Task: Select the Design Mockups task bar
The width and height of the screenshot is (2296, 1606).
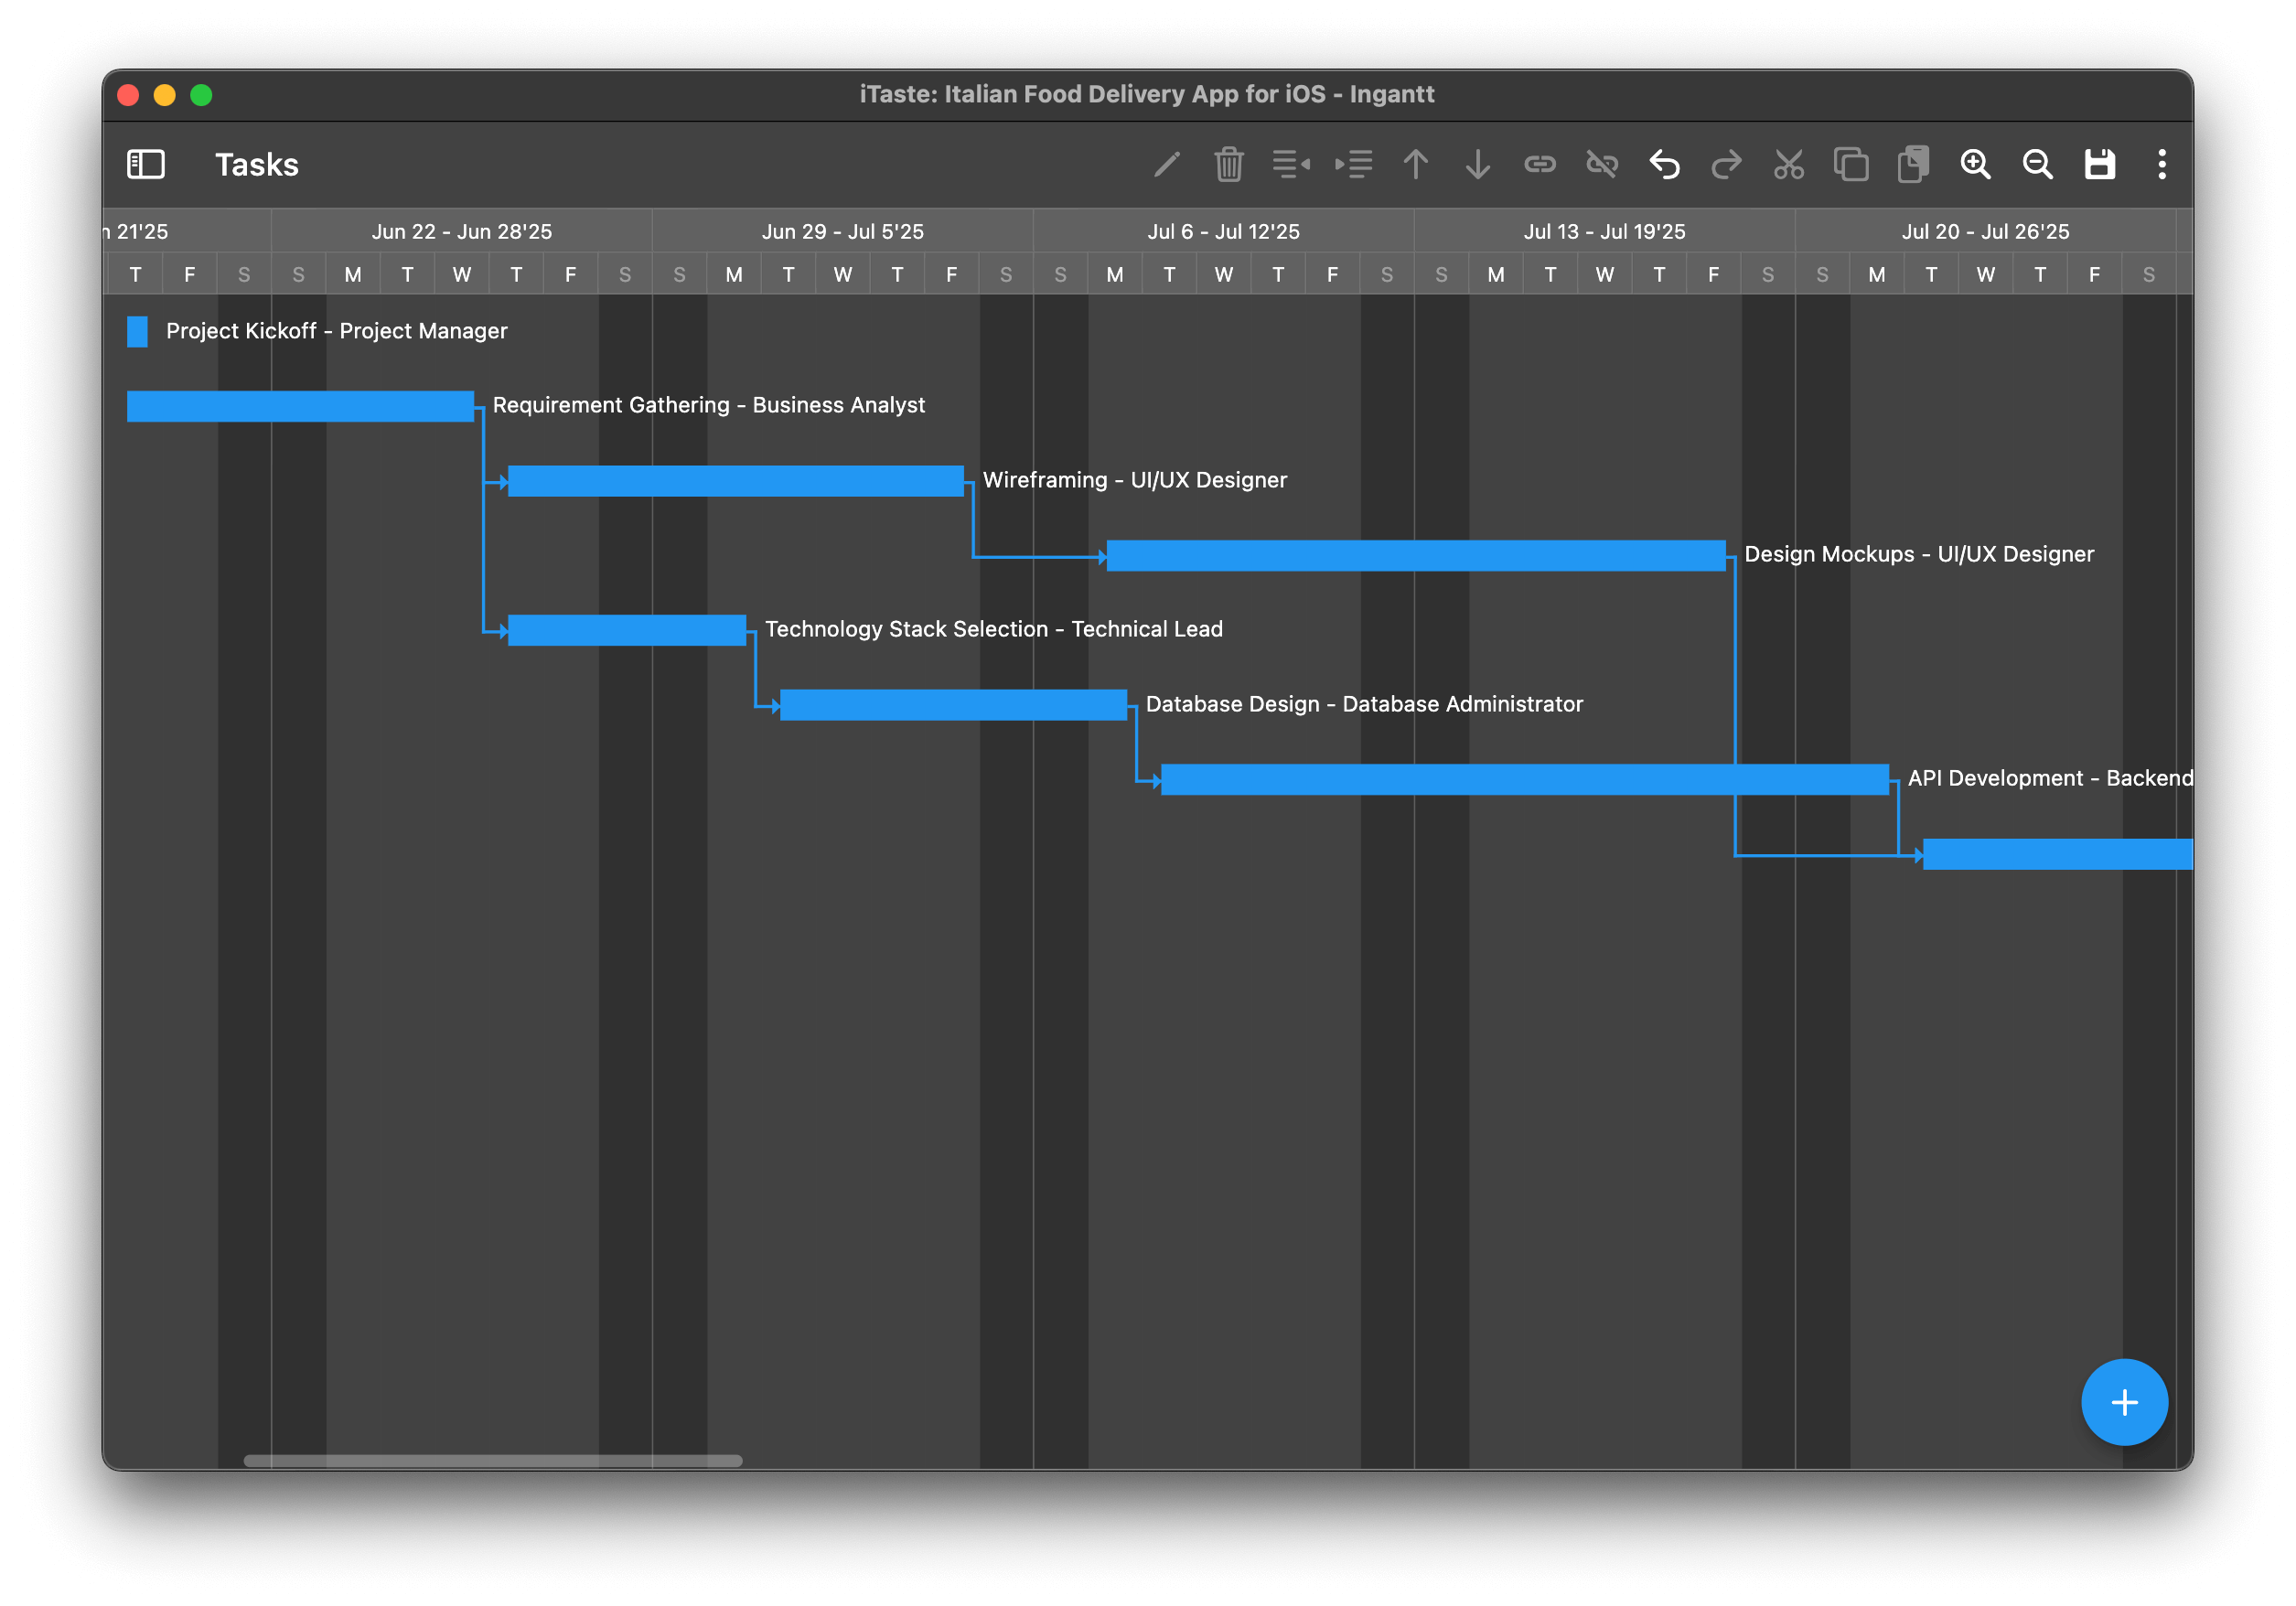Action: click(x=1416, y=555)
